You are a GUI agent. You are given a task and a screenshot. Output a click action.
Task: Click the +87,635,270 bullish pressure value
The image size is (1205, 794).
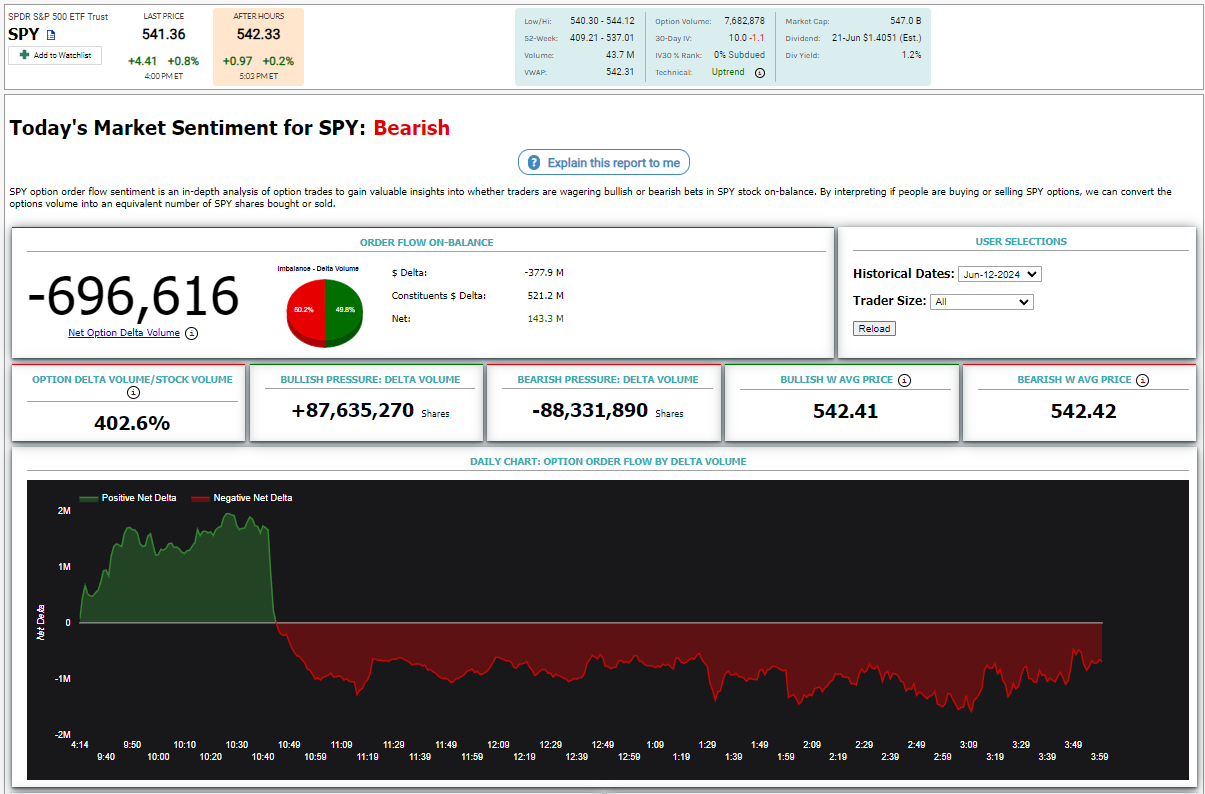(x=353, y=410)
